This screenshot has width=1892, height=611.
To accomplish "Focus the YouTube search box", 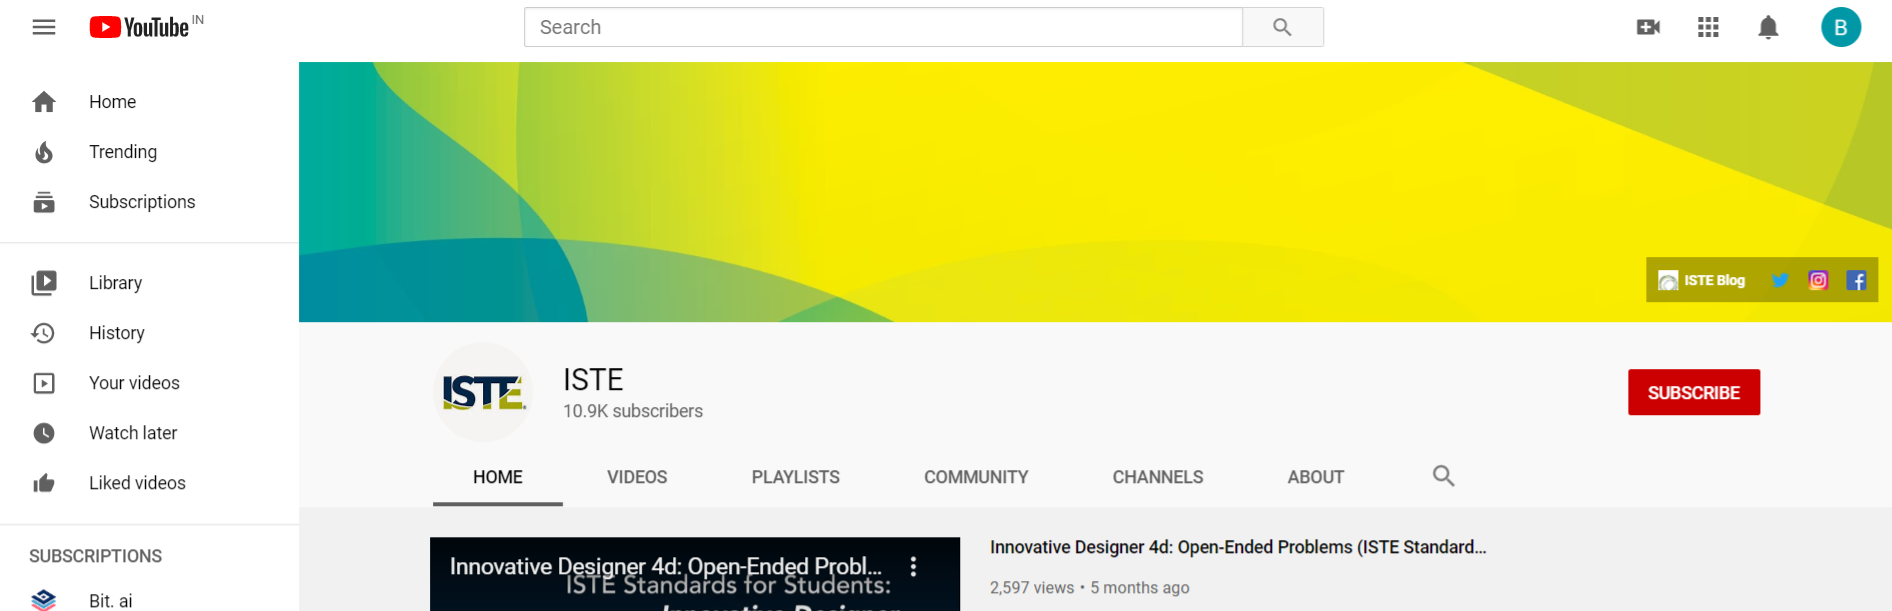I will (883, 27).
